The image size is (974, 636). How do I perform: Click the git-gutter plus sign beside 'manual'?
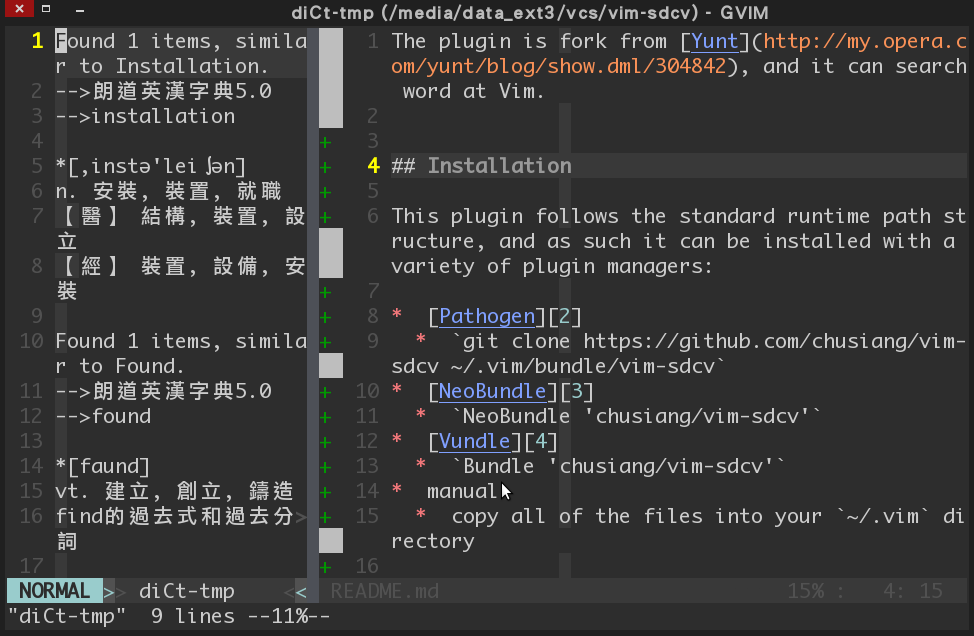point(324,491)
